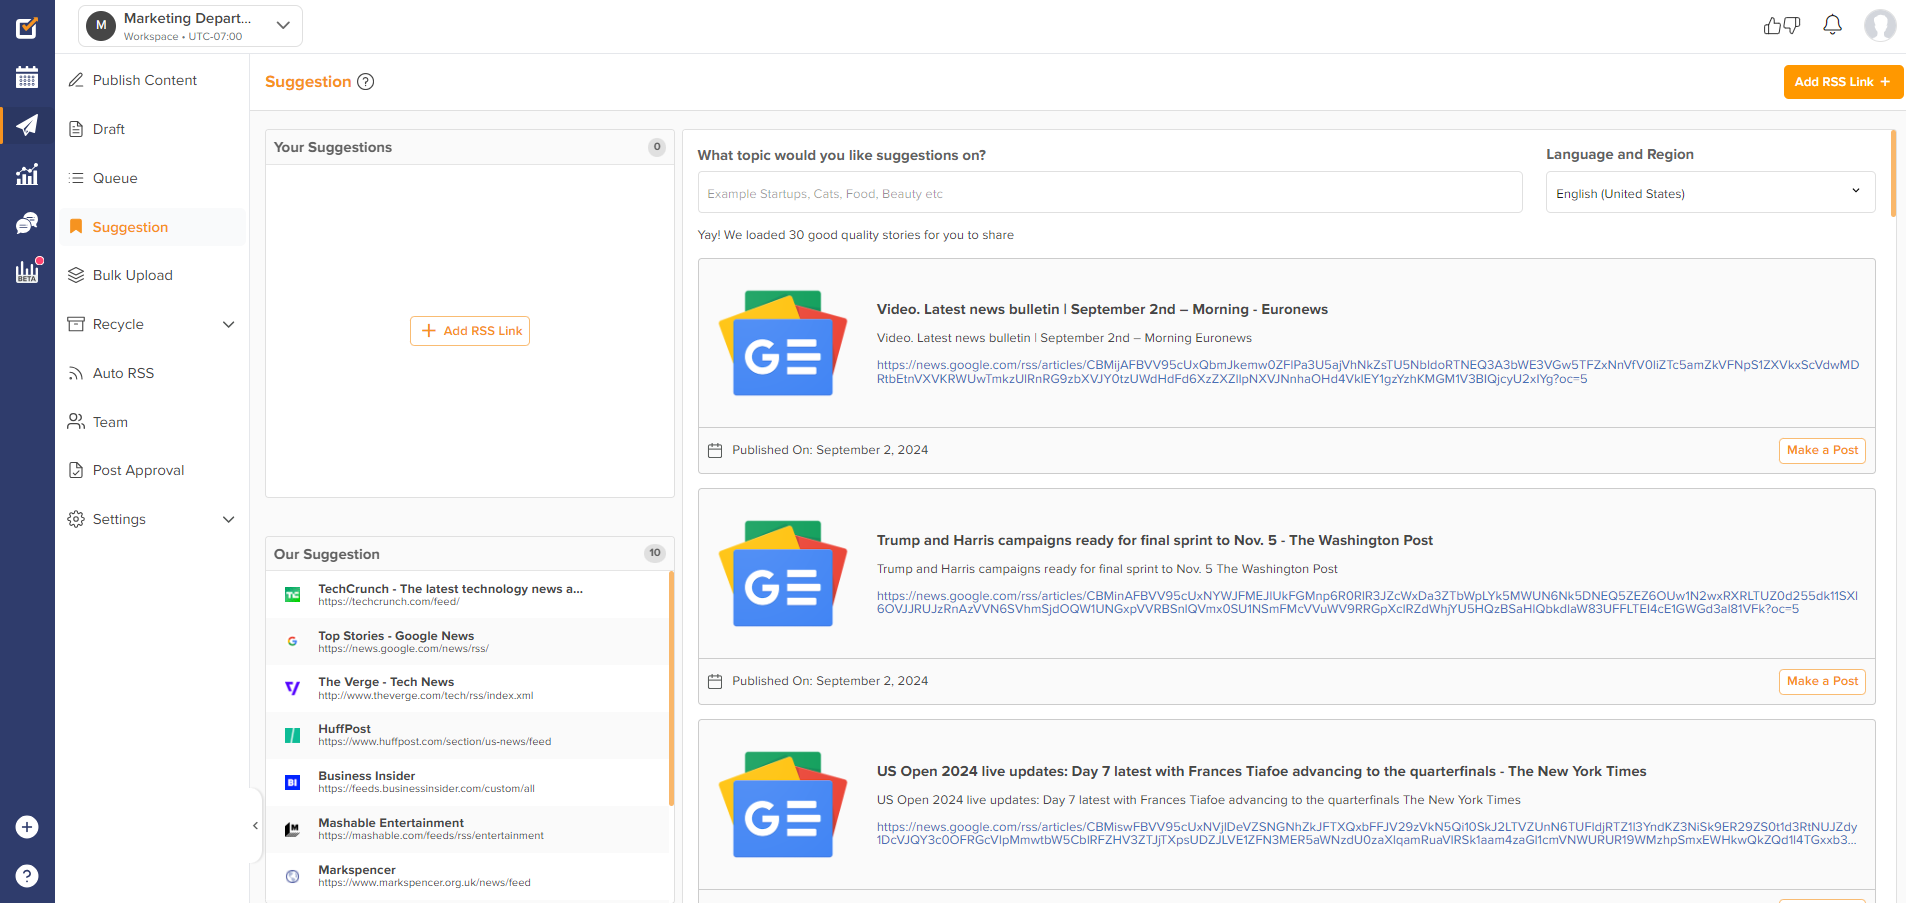Open the calendar view icon

point(27,77)
